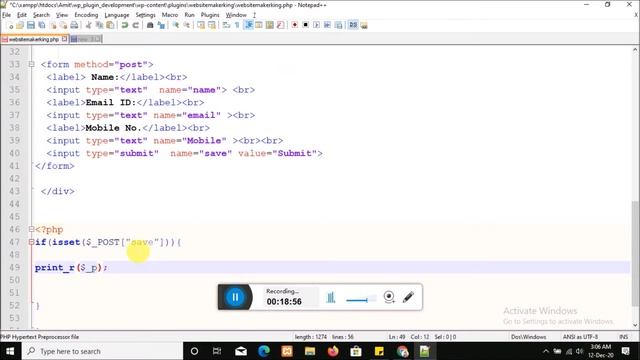Open the Plugins menu

(x=210, y=15)
